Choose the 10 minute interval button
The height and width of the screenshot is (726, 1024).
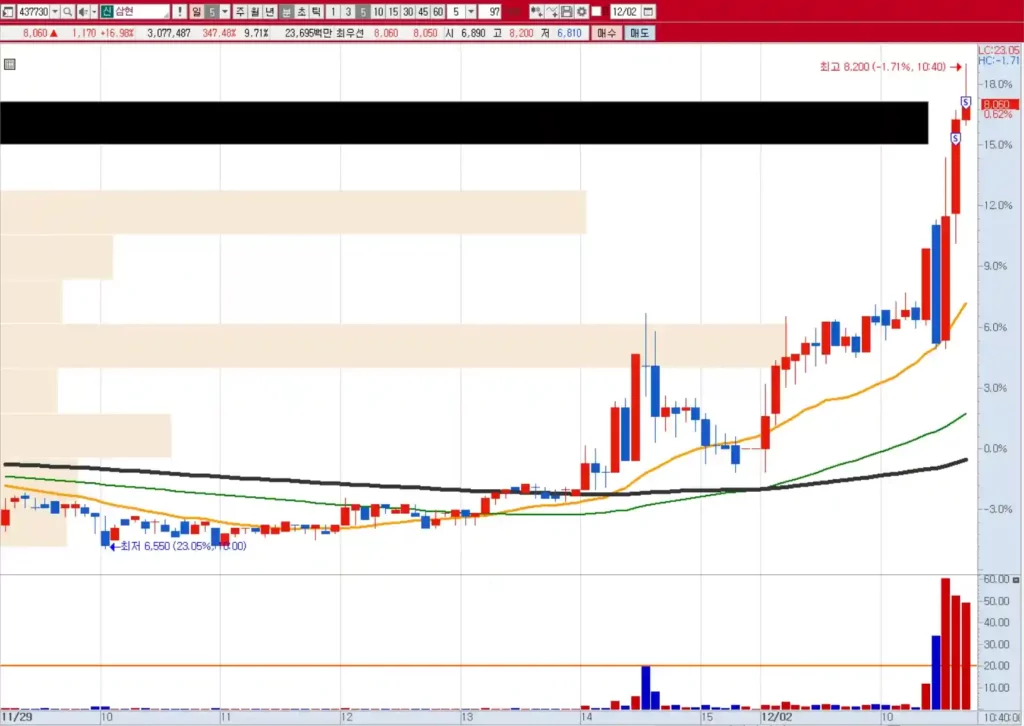378,12
